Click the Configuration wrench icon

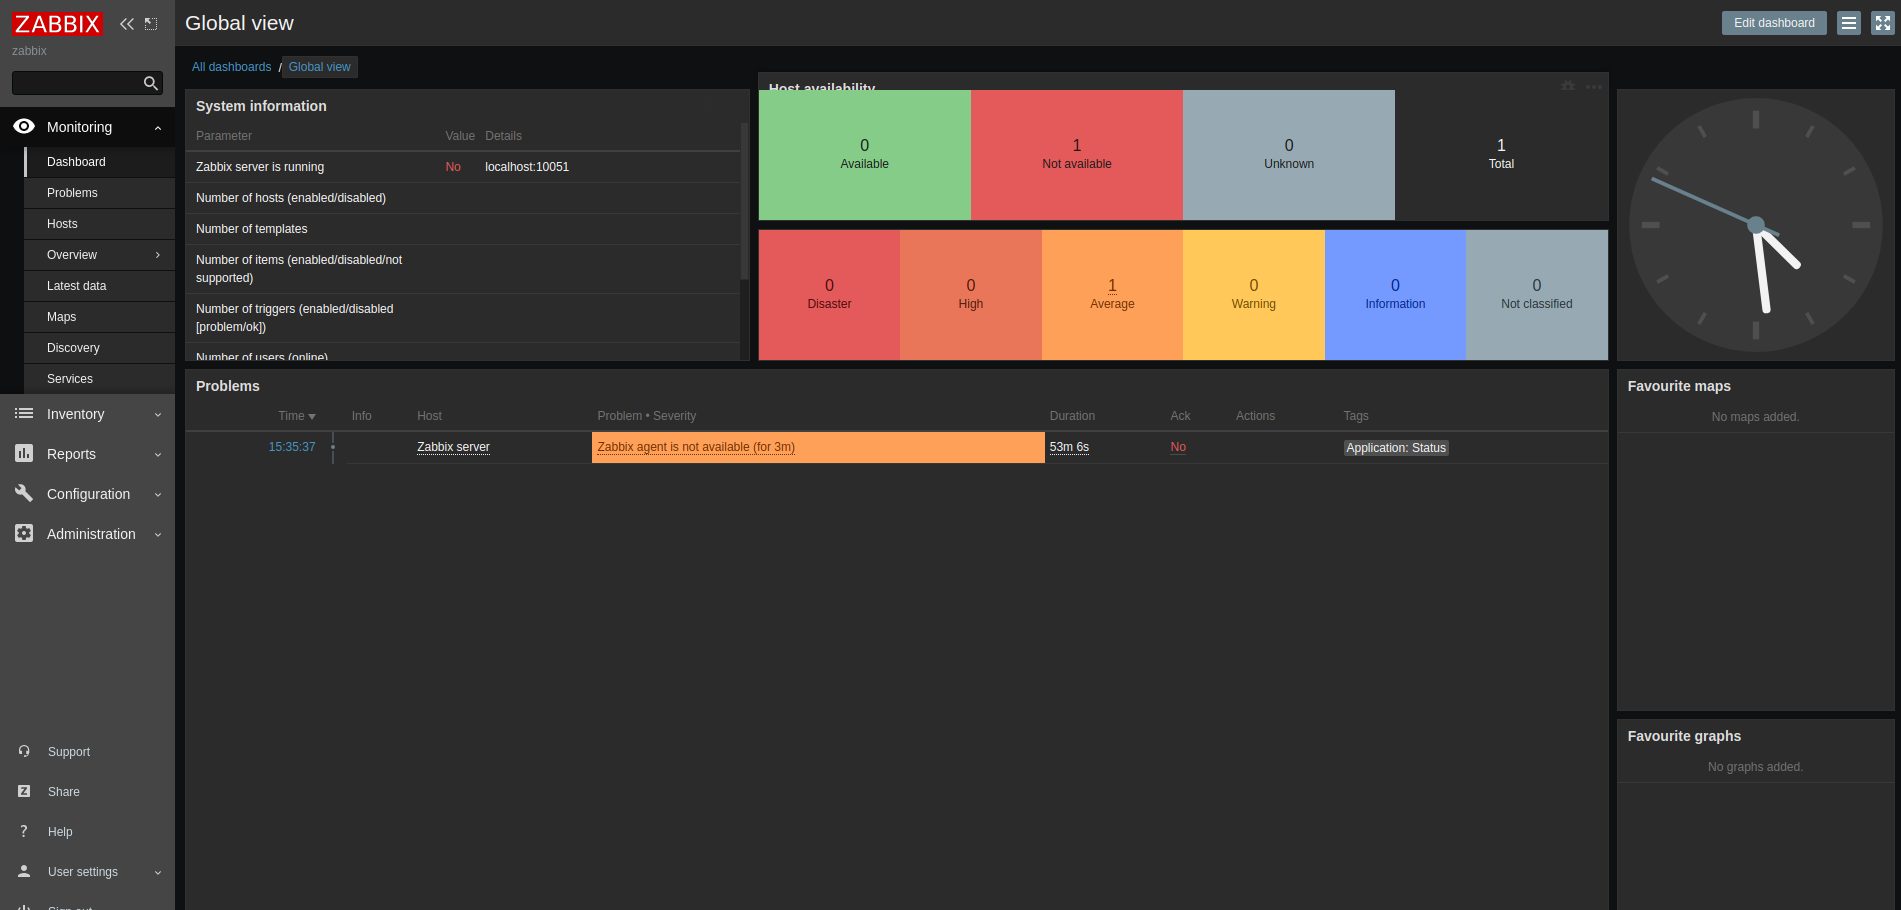(x=24, y=493)
